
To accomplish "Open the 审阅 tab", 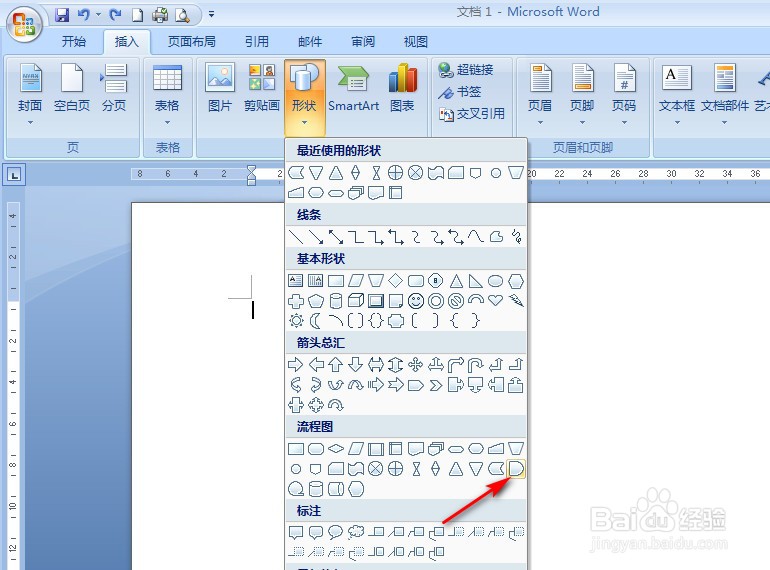I will pos(363,42).
